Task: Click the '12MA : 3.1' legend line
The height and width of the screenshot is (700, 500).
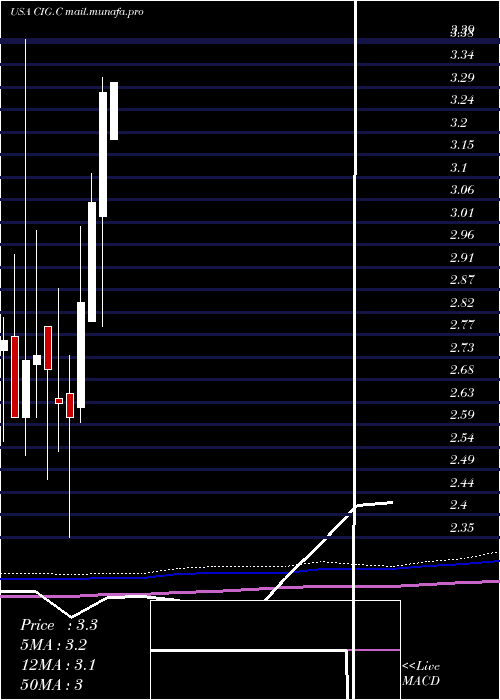Action: click(58, 665)
